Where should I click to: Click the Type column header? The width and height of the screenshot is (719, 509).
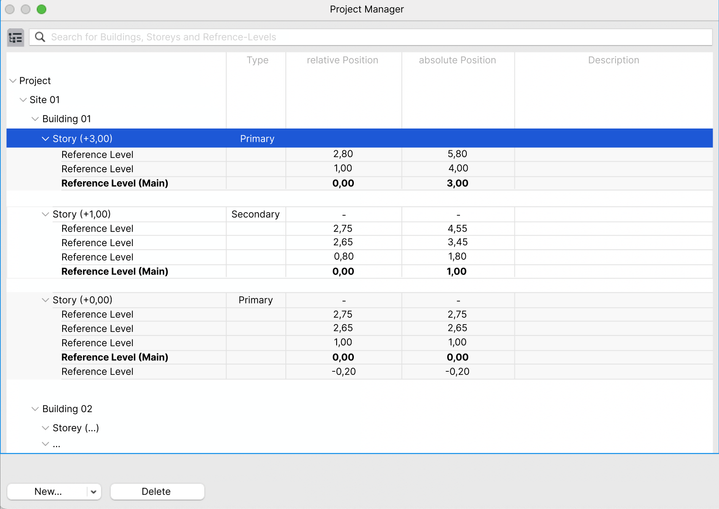[257, 60]
